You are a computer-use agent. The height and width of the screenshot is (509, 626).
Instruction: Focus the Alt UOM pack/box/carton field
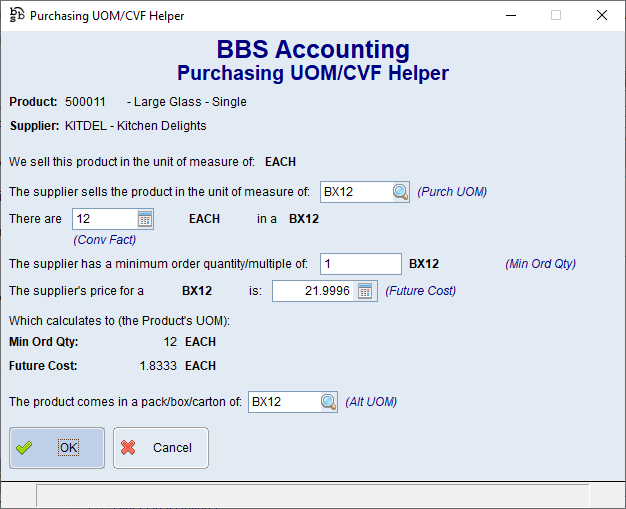click(283, 402)
